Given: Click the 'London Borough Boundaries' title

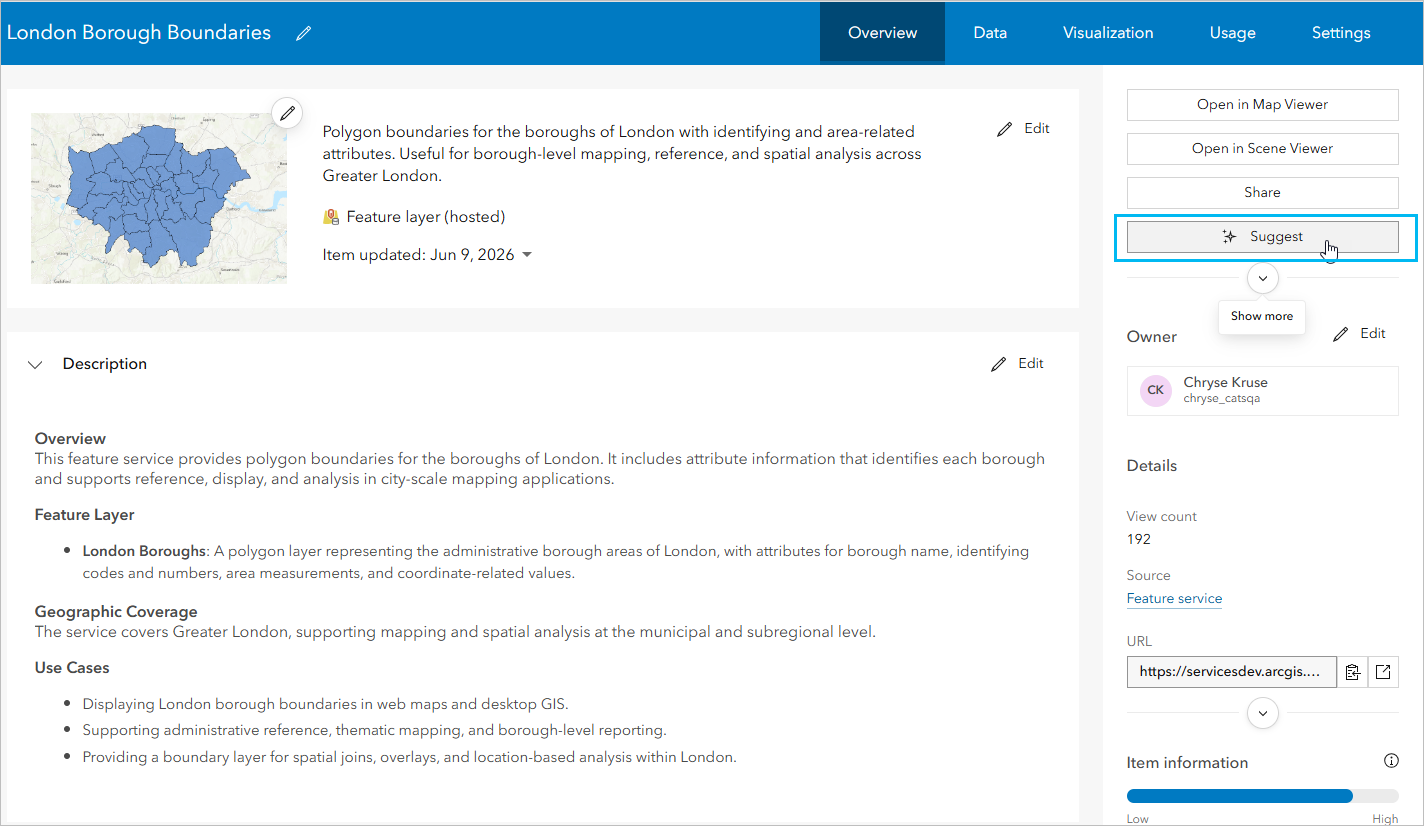Looking at the screenshot, I should pos(139,33).
